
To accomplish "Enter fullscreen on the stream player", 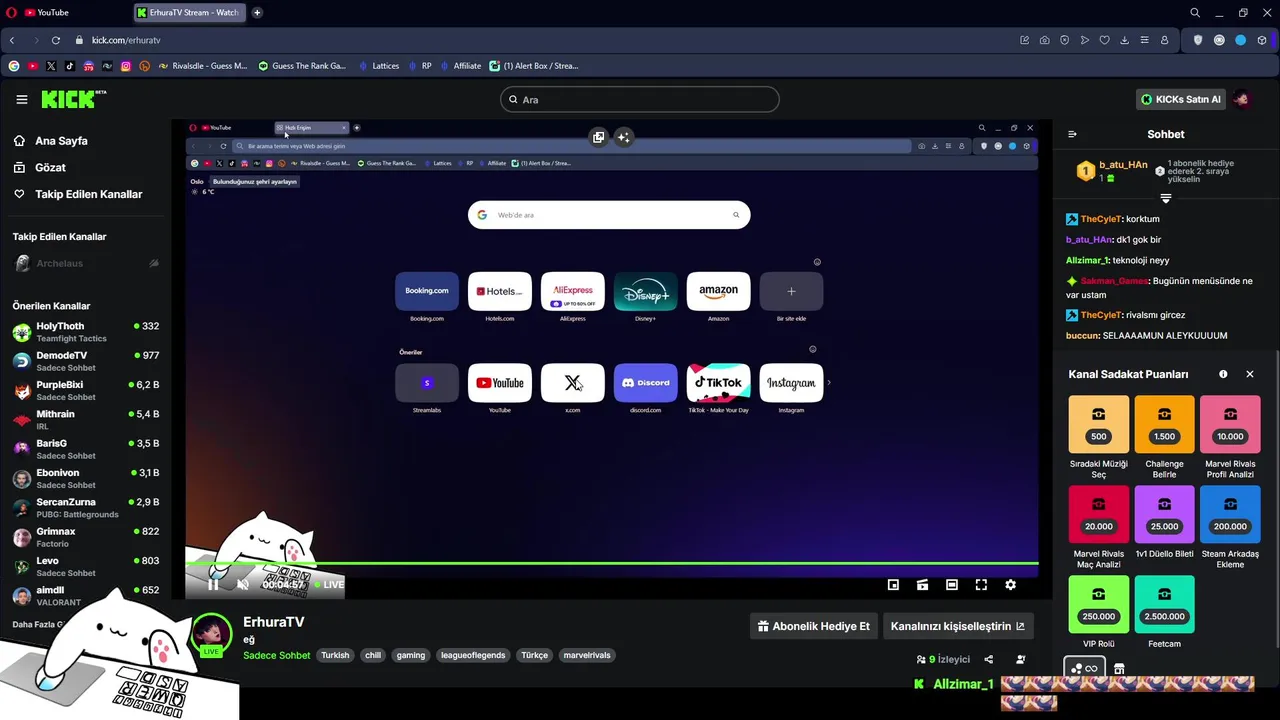I will pos(981,585).
